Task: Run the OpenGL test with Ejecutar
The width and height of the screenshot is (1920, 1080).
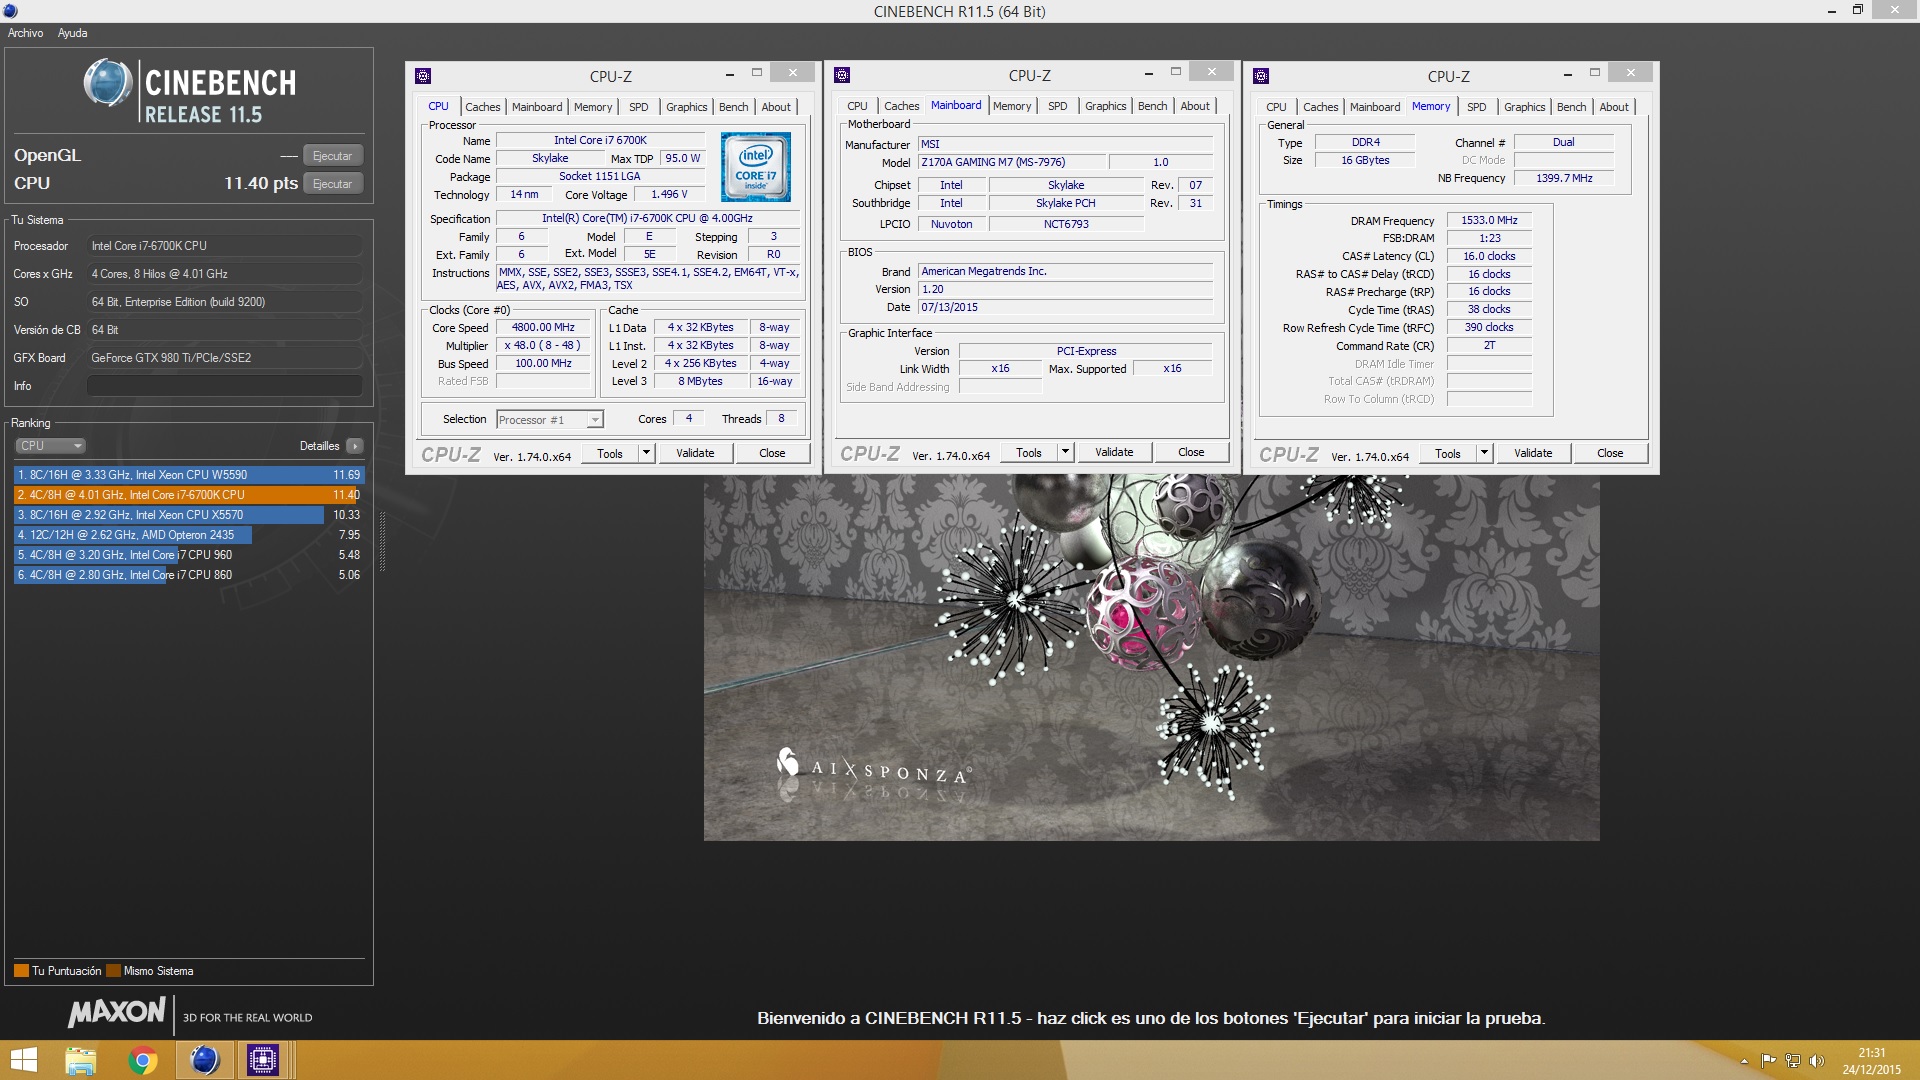Action: [332, 156]
